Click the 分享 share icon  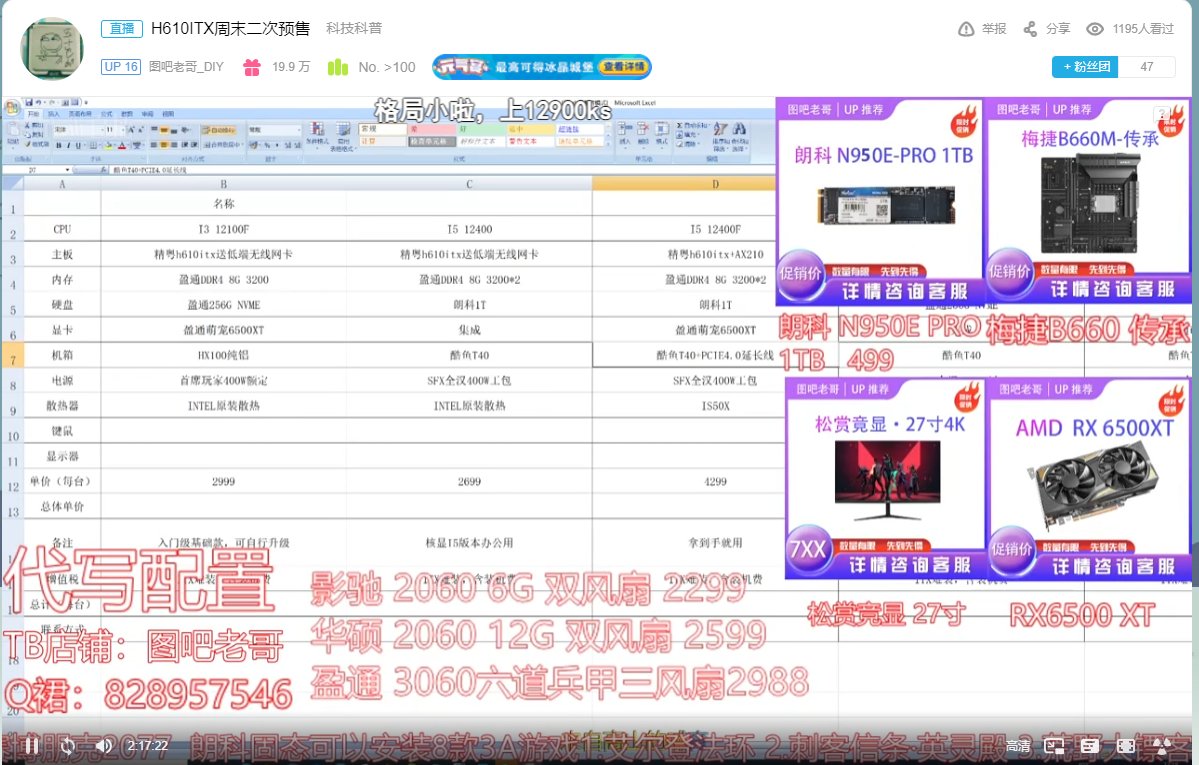click(x=1030, y=29)
